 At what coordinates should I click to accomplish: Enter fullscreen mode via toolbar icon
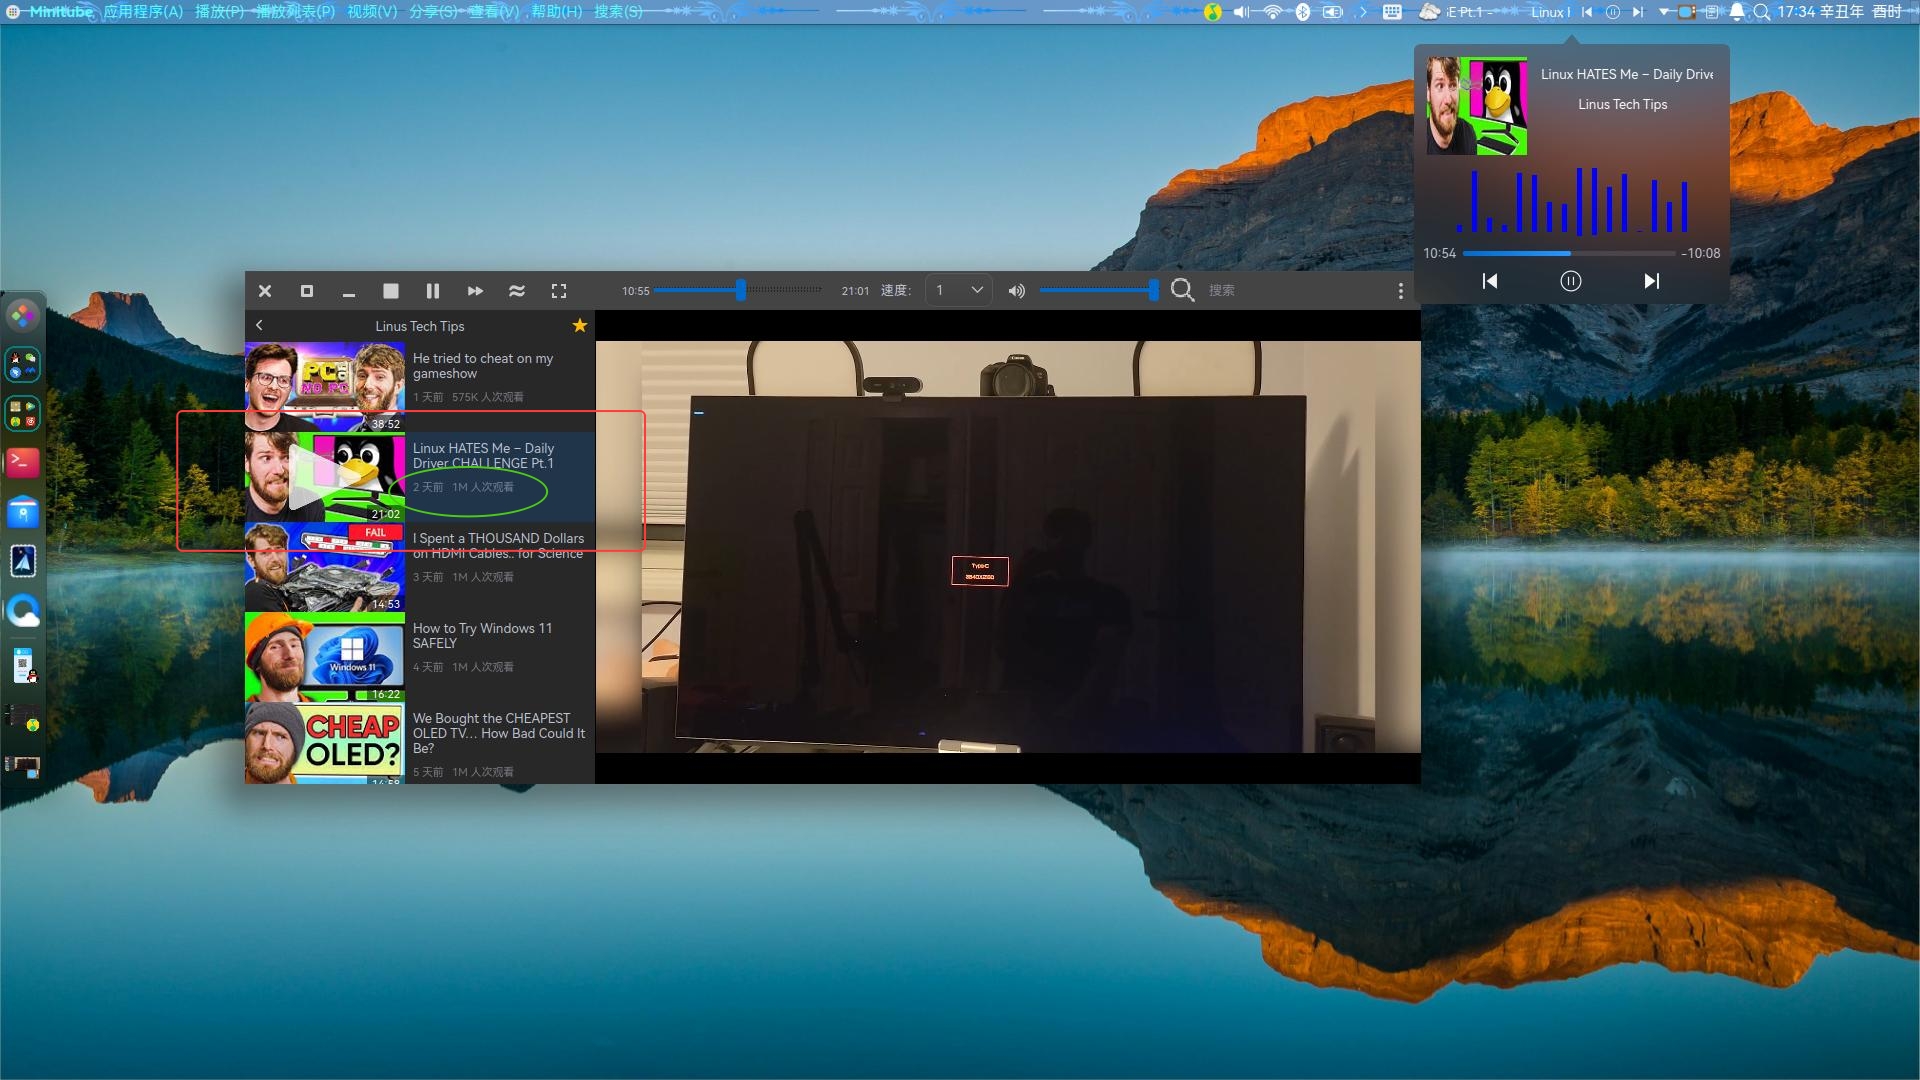(x=559, y=291)
